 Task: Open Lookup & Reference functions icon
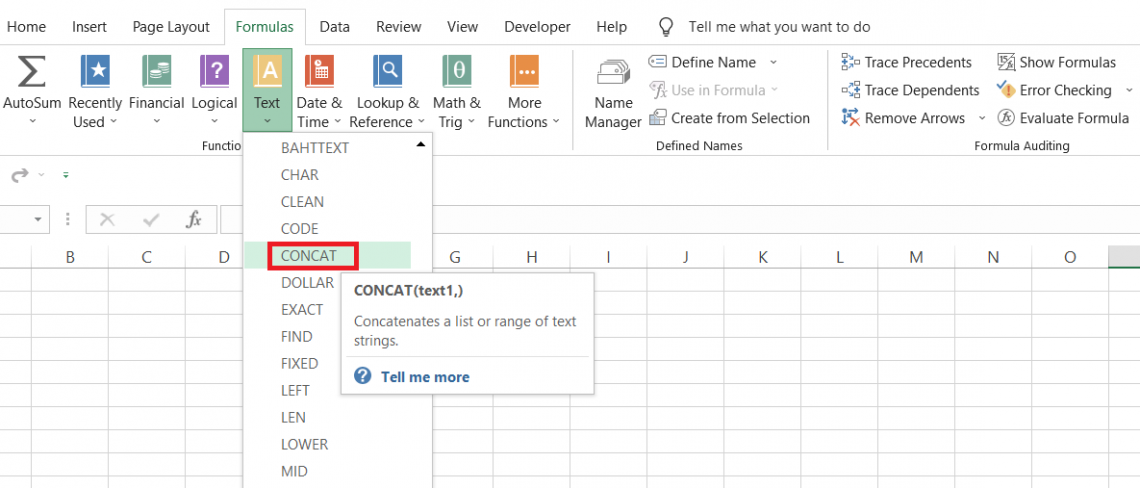point(387,72)
